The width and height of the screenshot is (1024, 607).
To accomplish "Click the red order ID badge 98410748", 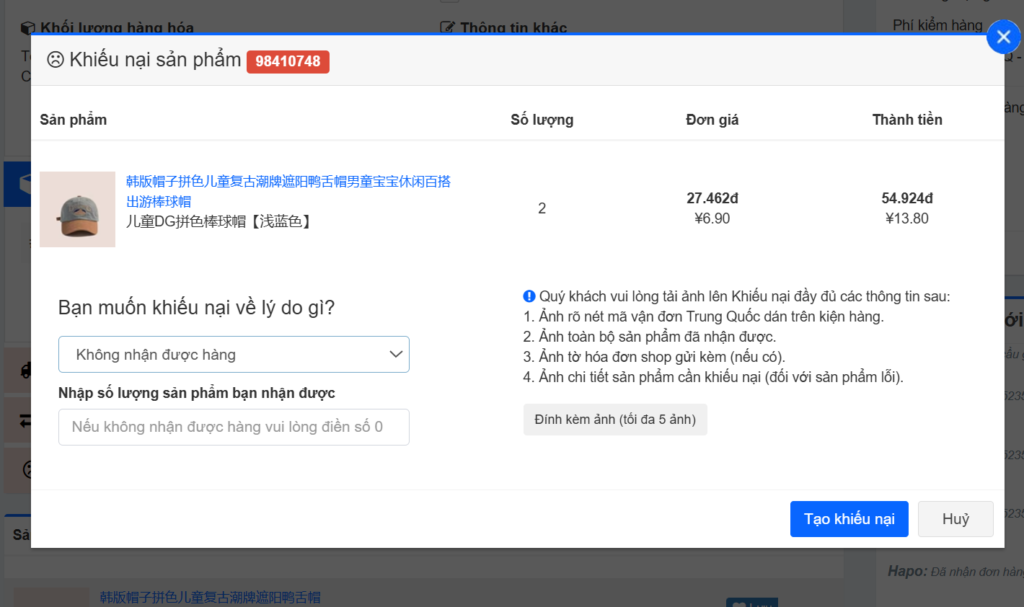I will [288, 60].
